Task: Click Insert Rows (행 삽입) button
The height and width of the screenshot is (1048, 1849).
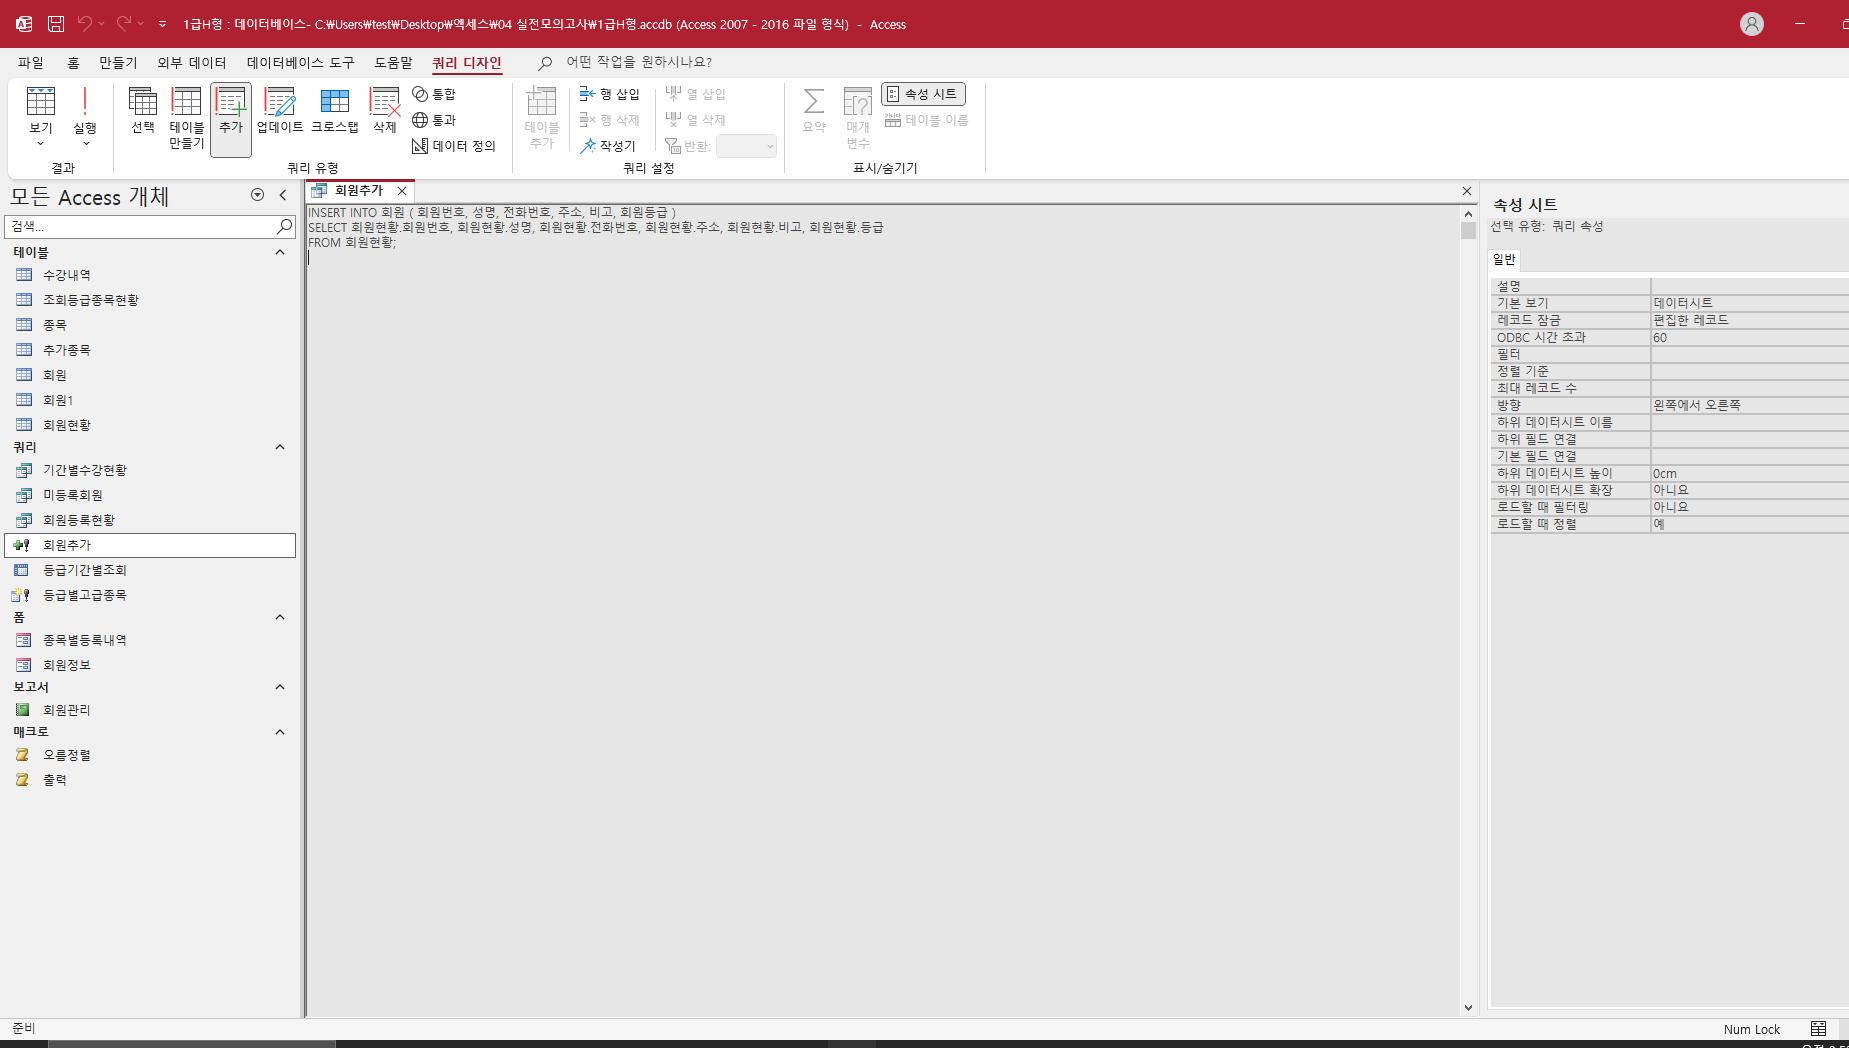Action: point(610,94)
